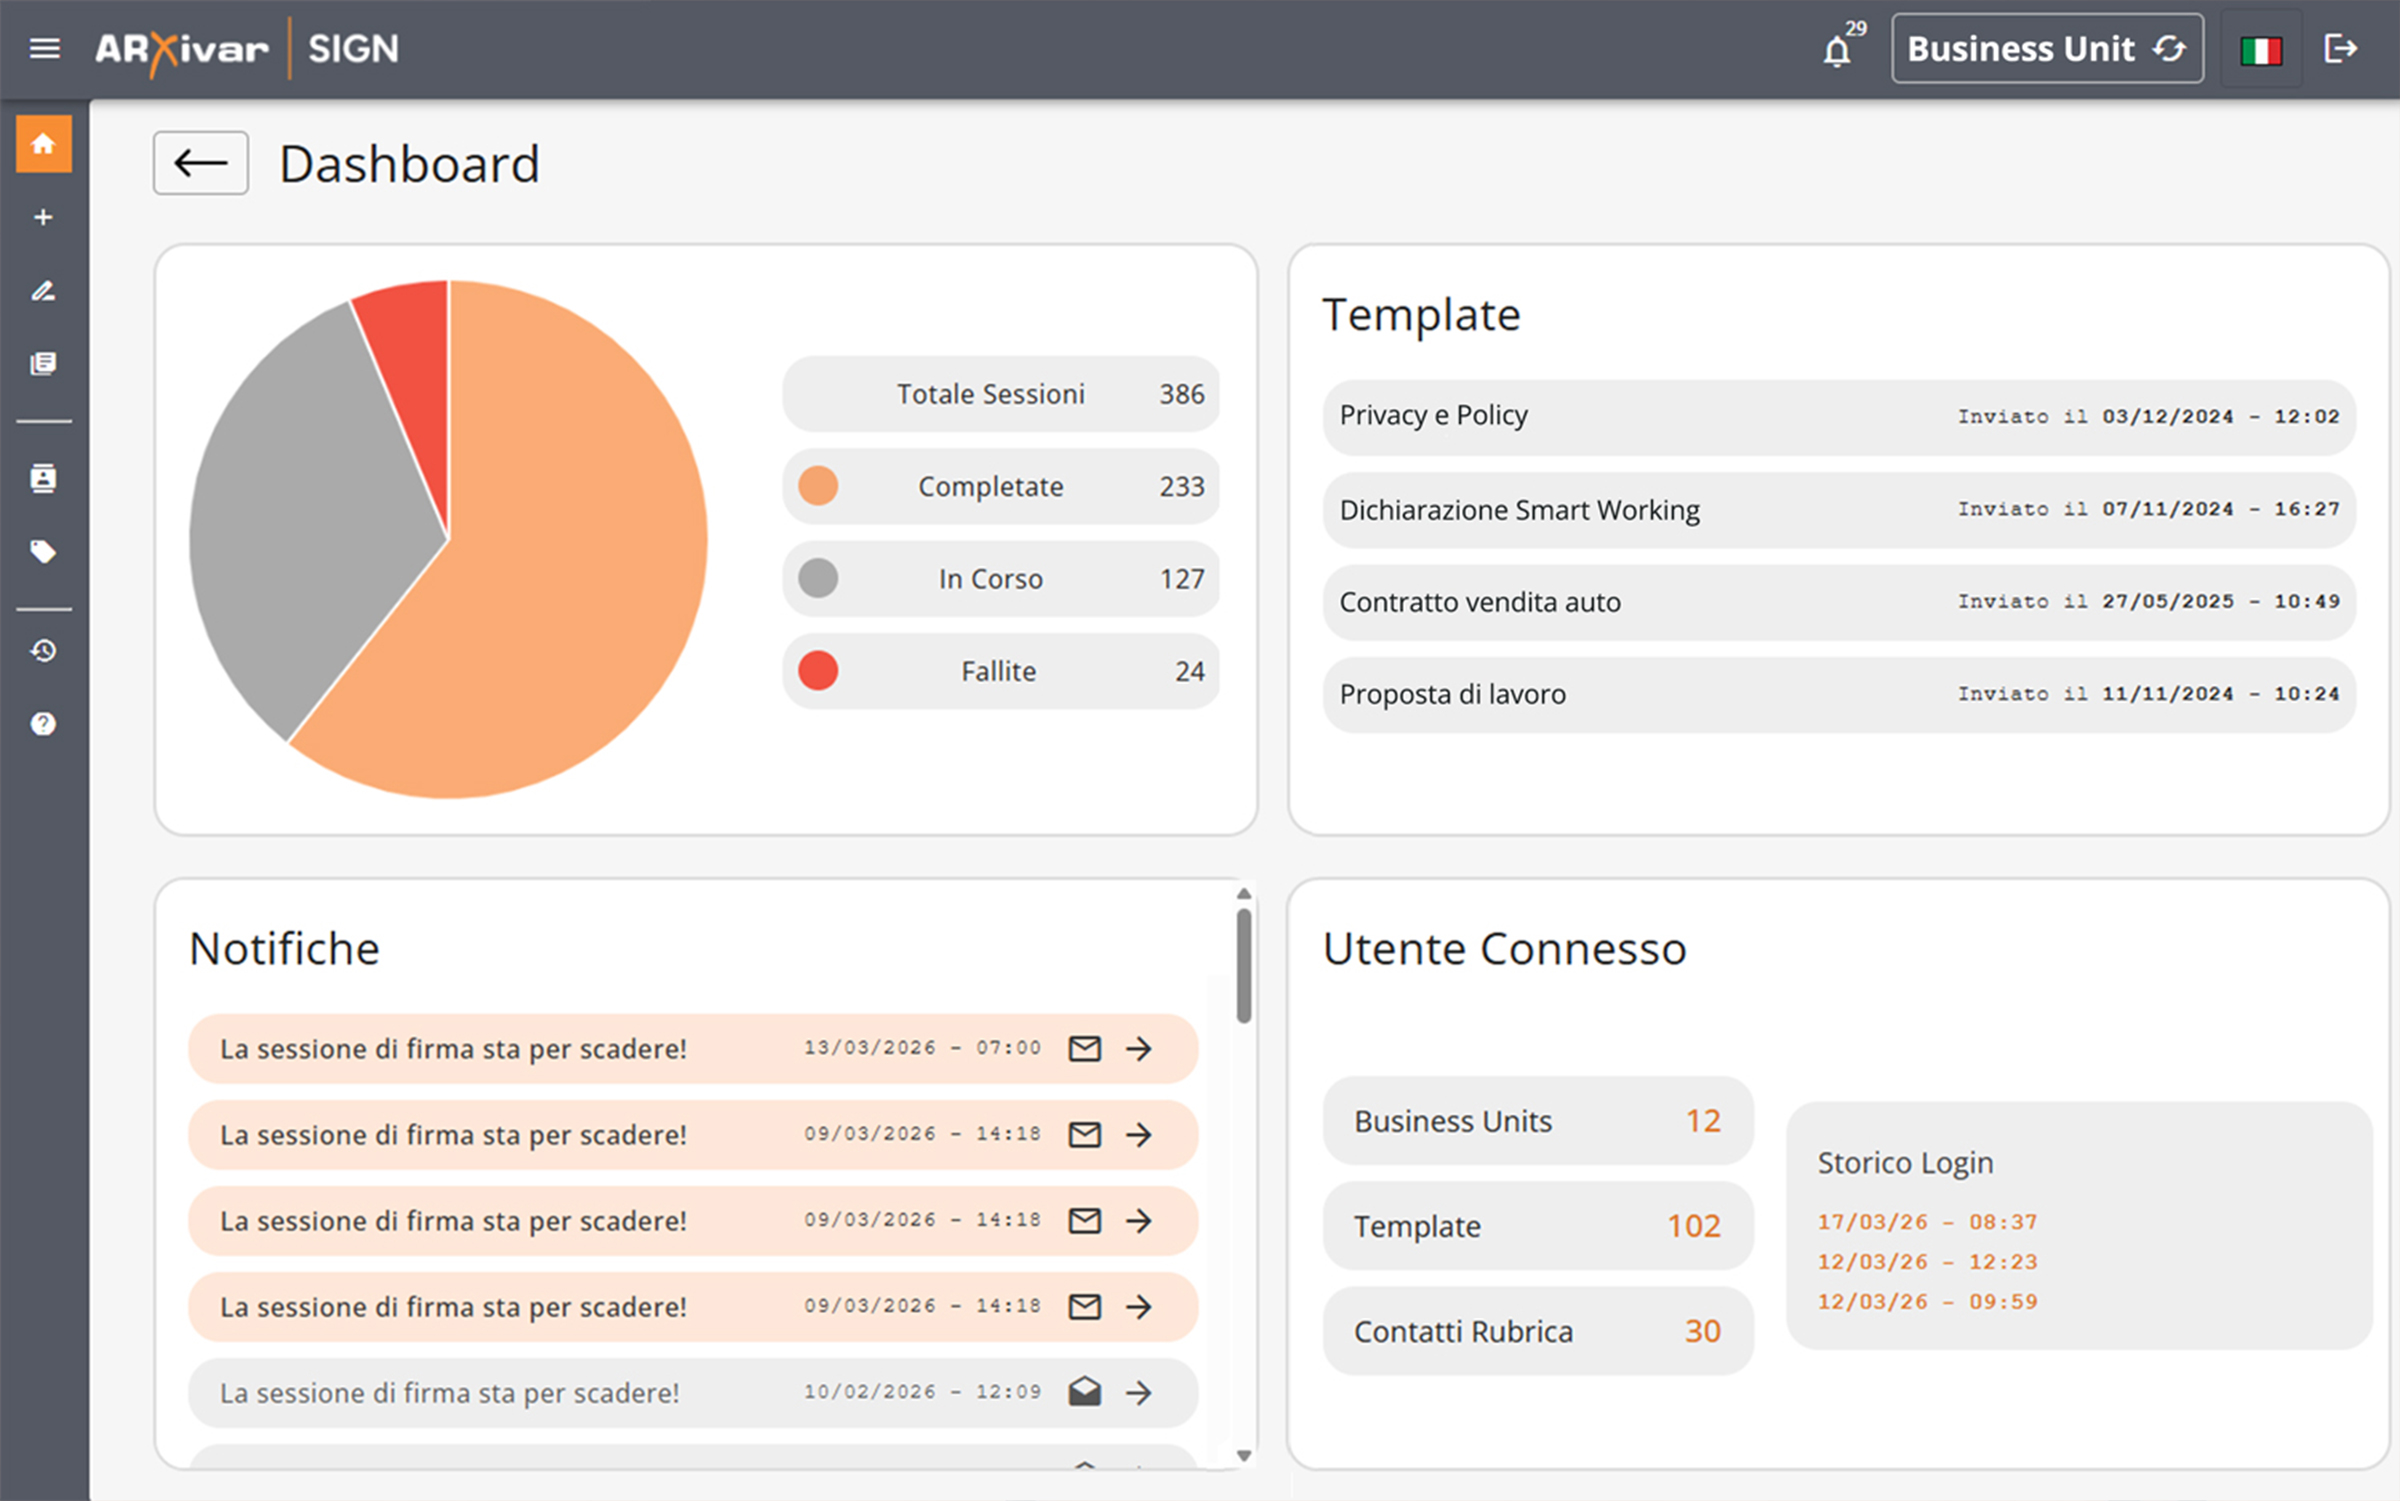Click the orange Completate legend swatch
This screenshot has height=1501, width=2400.
click(x=818, y=486)
